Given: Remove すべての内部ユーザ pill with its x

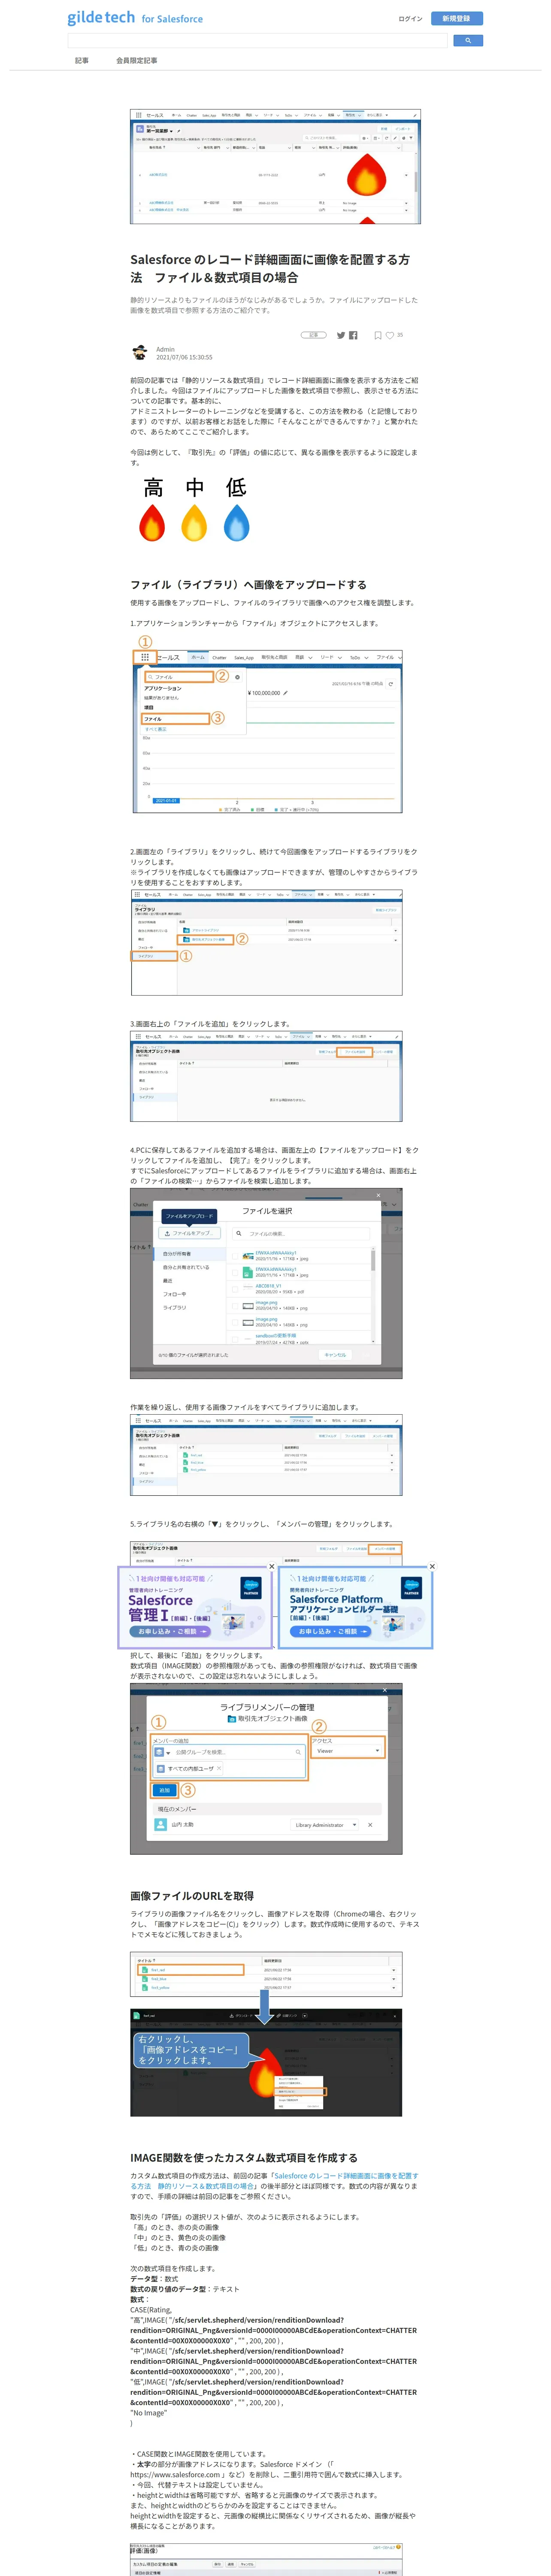Looking at the screenshot, I should (219, 1768).
